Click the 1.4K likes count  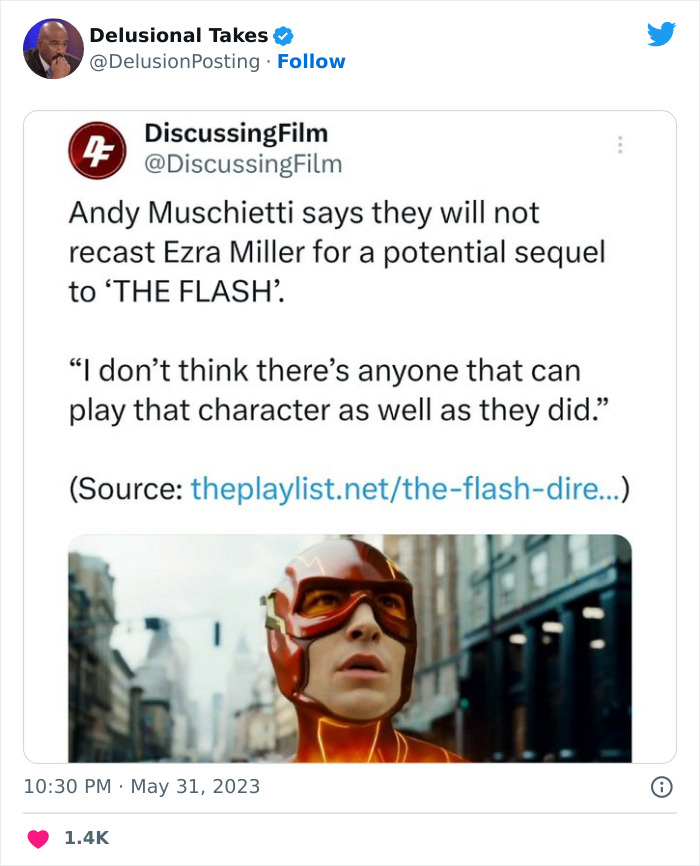86,839
